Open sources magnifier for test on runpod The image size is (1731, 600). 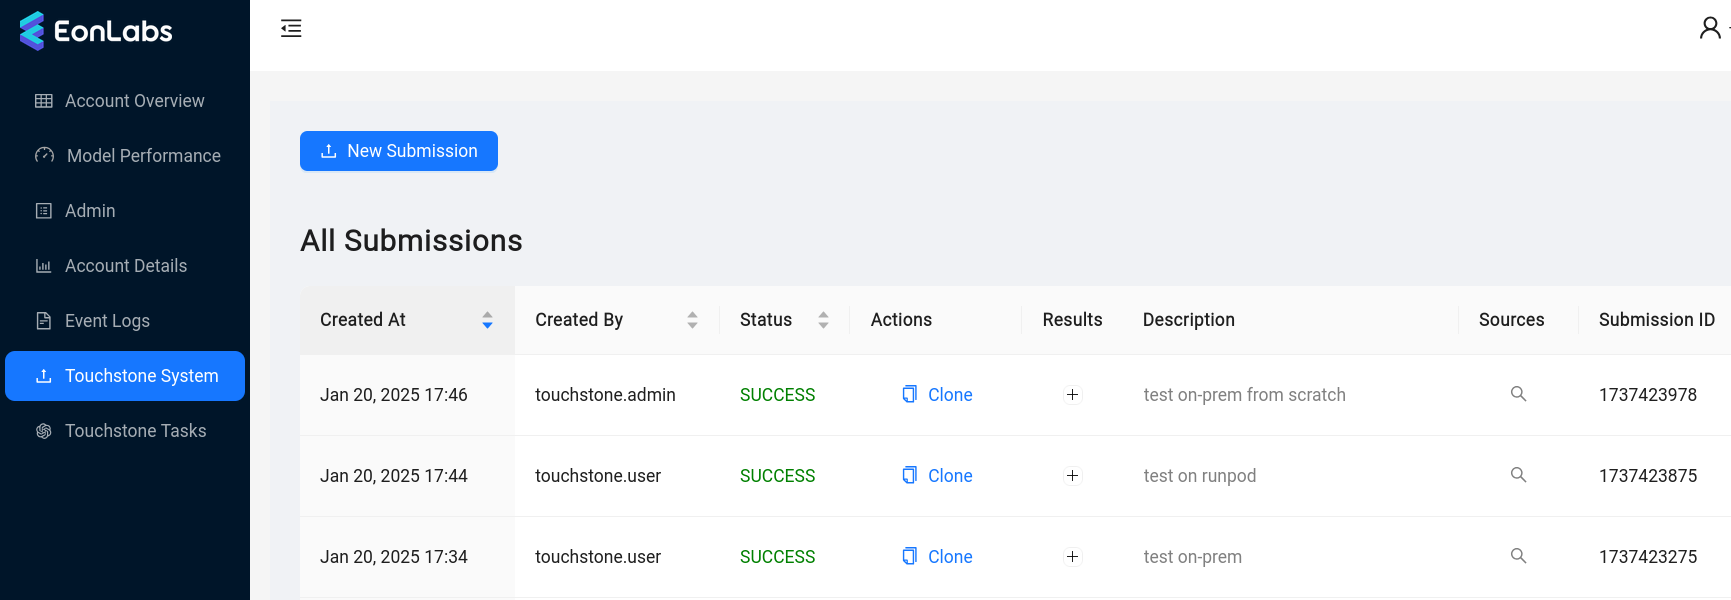[1518, 475]
